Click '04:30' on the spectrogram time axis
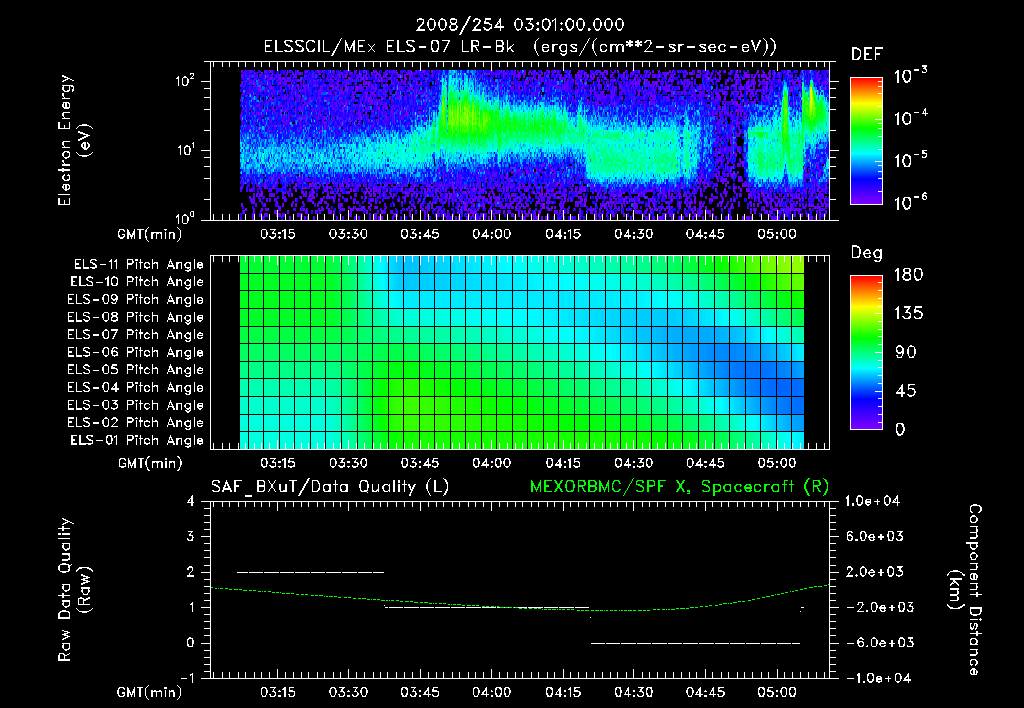 633,234
